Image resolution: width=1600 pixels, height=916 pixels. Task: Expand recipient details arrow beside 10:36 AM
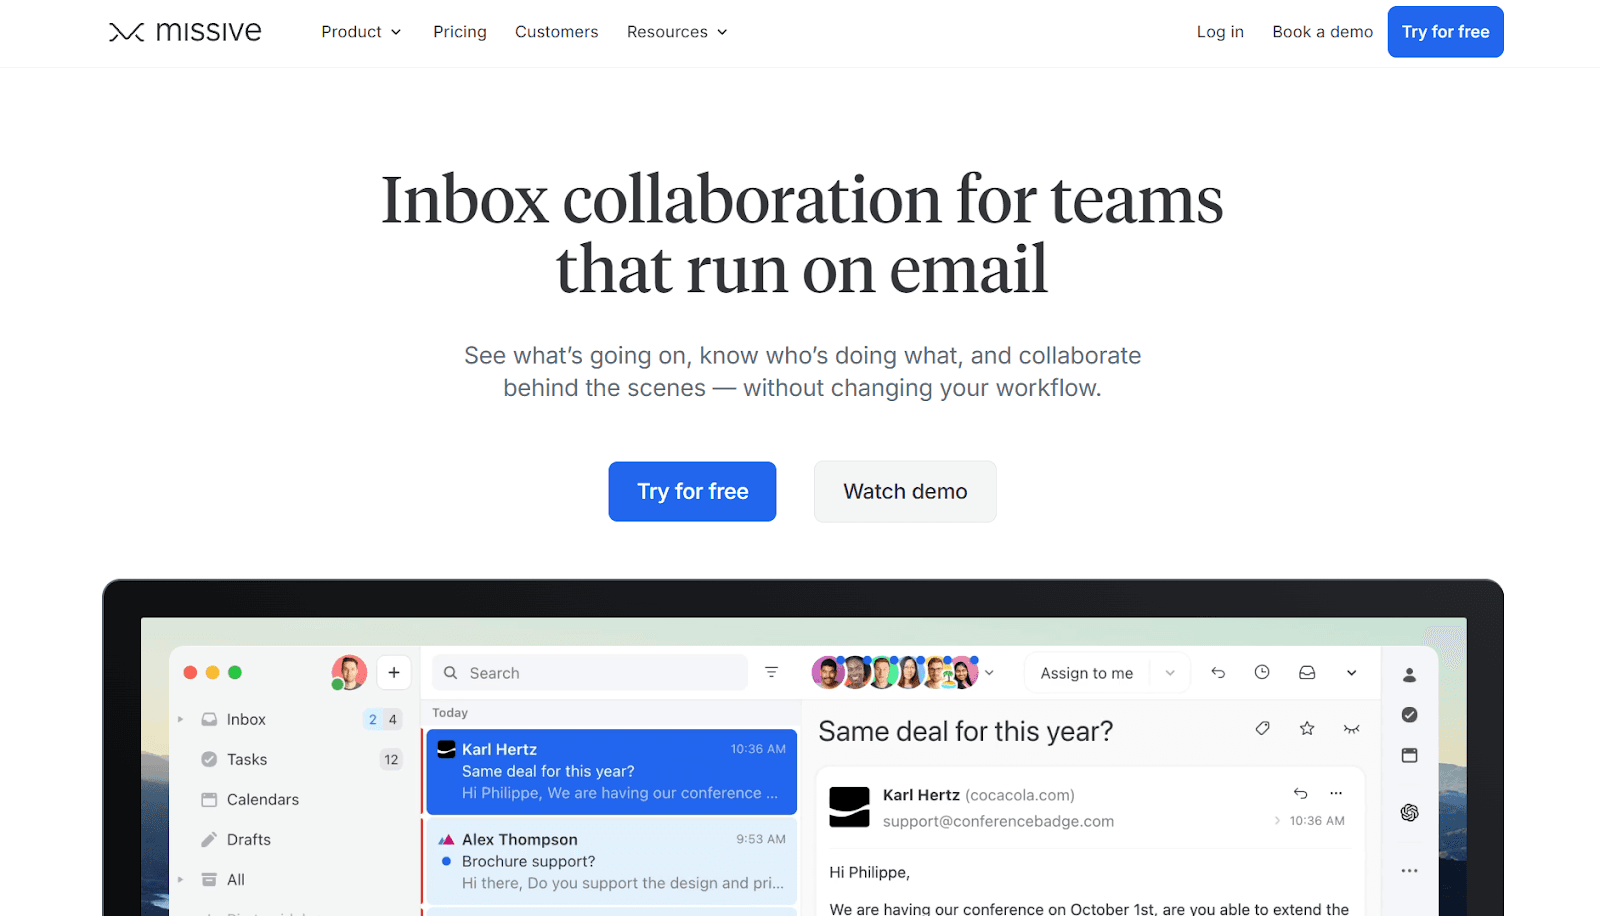pos(1277,821)
